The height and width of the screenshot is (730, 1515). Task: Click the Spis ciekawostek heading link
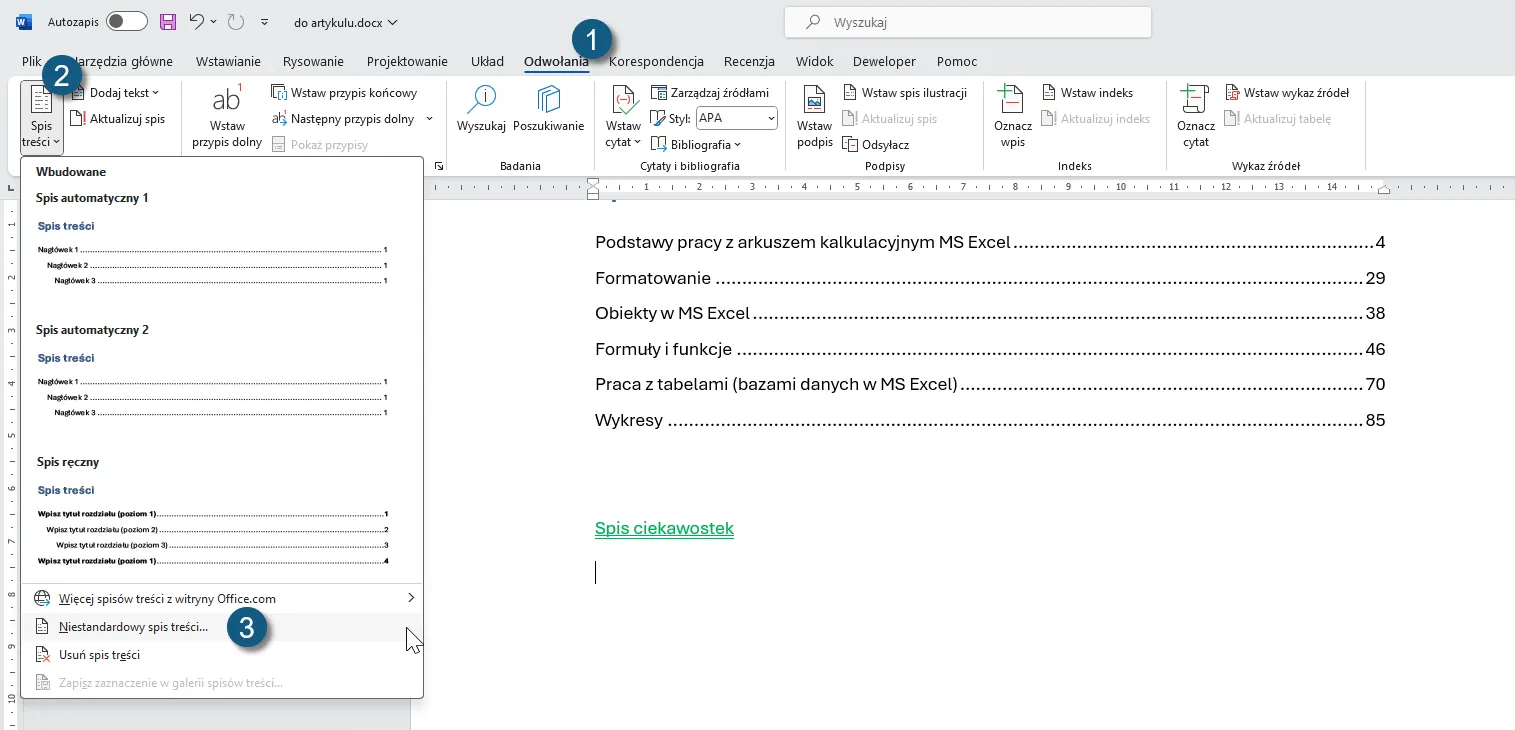pyautogui.click(x=664, y=529)
